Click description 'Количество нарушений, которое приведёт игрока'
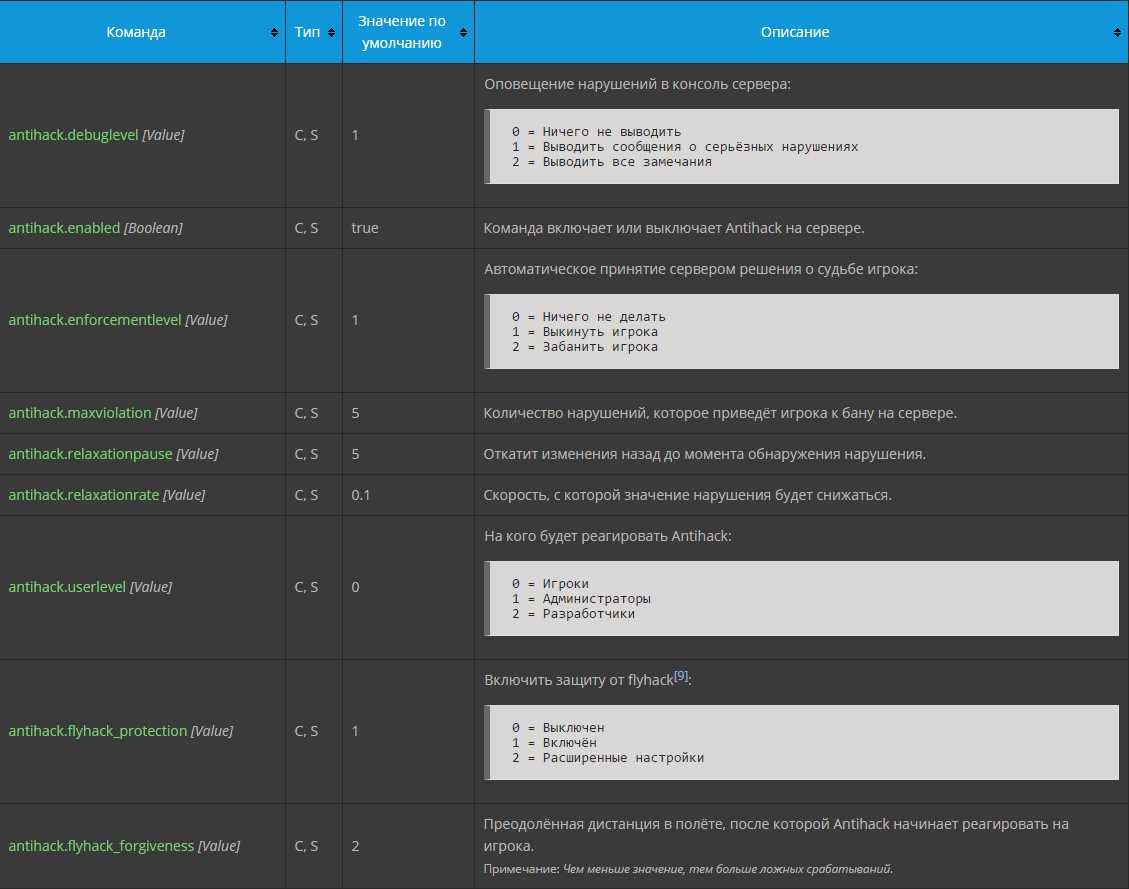Image resolution: width=1129 pixels, height=889 pixels. [720, 412]
